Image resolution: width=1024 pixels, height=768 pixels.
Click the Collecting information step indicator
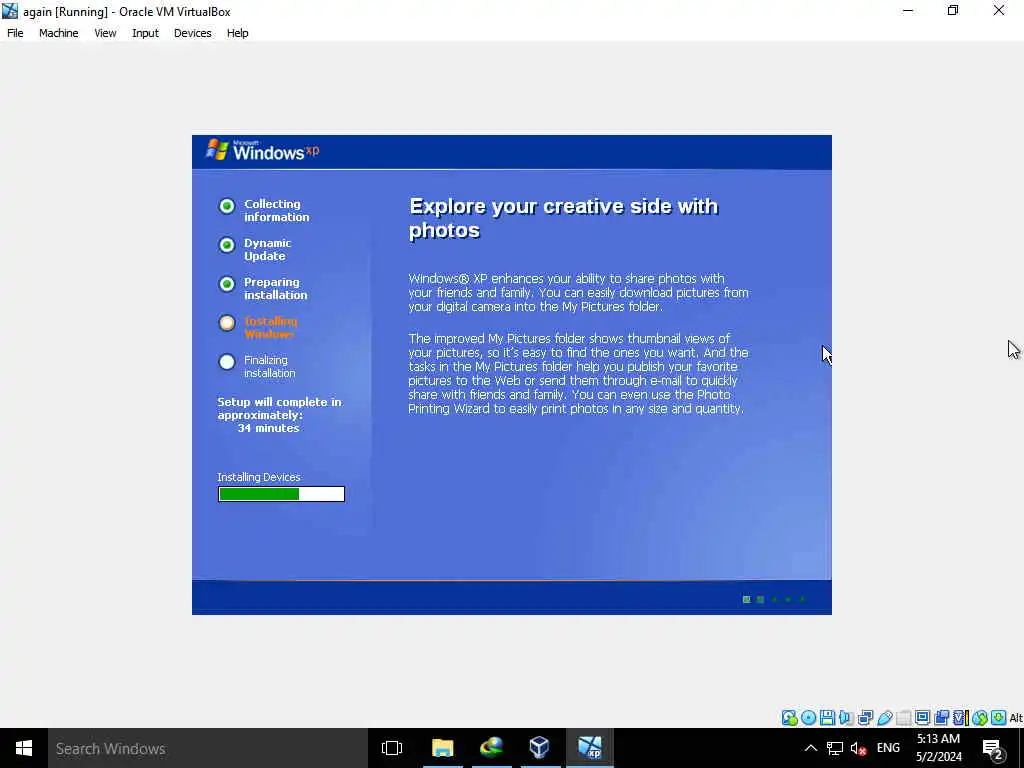pyautogui.click(x=227, y=206)
